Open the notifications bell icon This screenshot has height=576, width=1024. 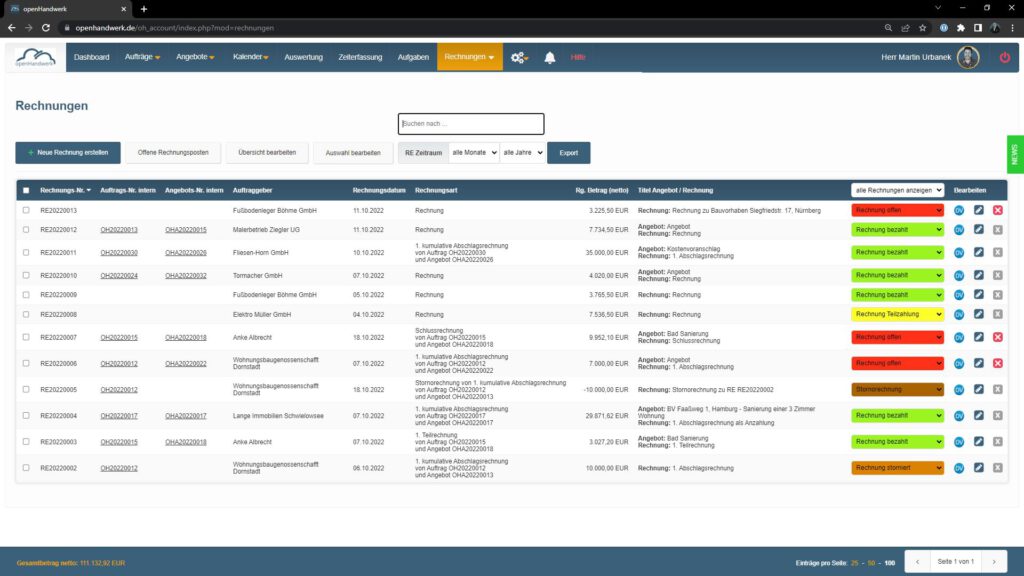(549, 58)
